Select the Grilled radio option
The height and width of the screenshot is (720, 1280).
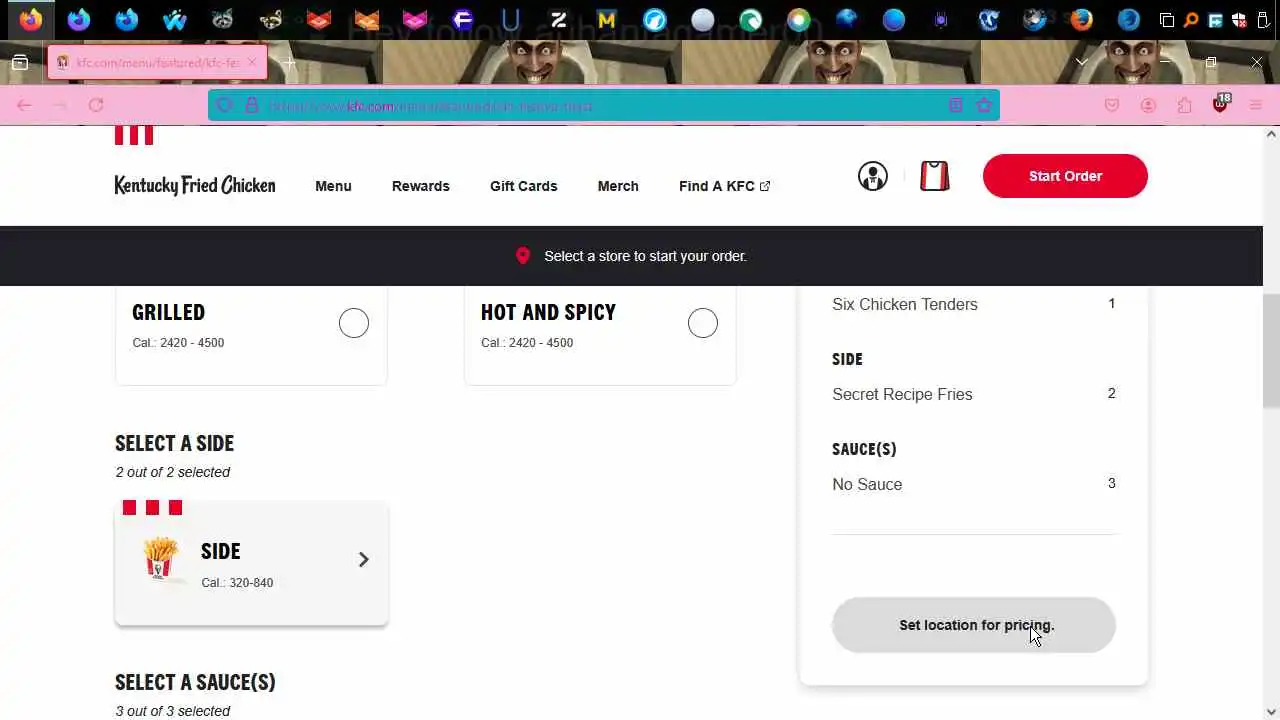click(x=354, y=323)
